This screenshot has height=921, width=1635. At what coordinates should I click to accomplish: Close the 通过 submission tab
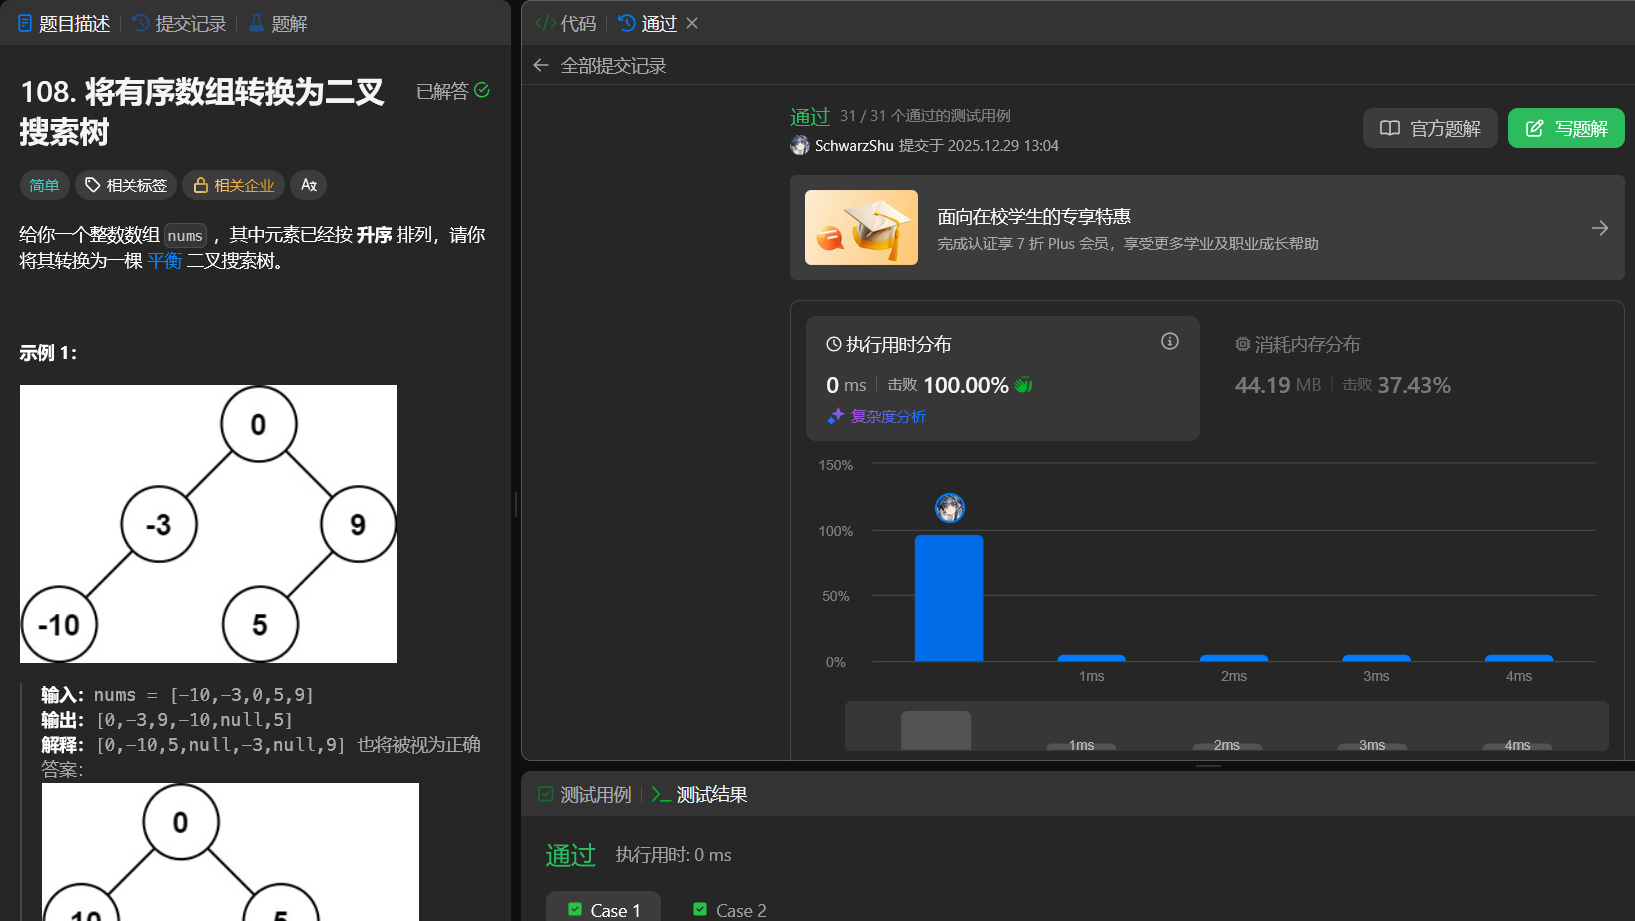(692, 23)
